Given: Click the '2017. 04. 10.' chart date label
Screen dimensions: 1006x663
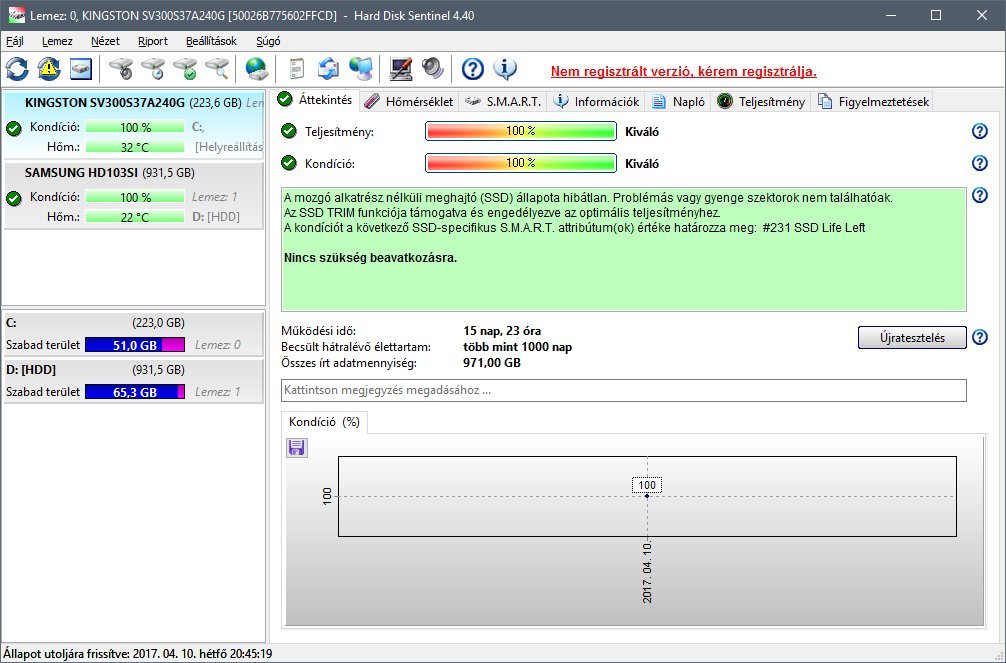Looking at the screenshot, I should pos(647,572).
